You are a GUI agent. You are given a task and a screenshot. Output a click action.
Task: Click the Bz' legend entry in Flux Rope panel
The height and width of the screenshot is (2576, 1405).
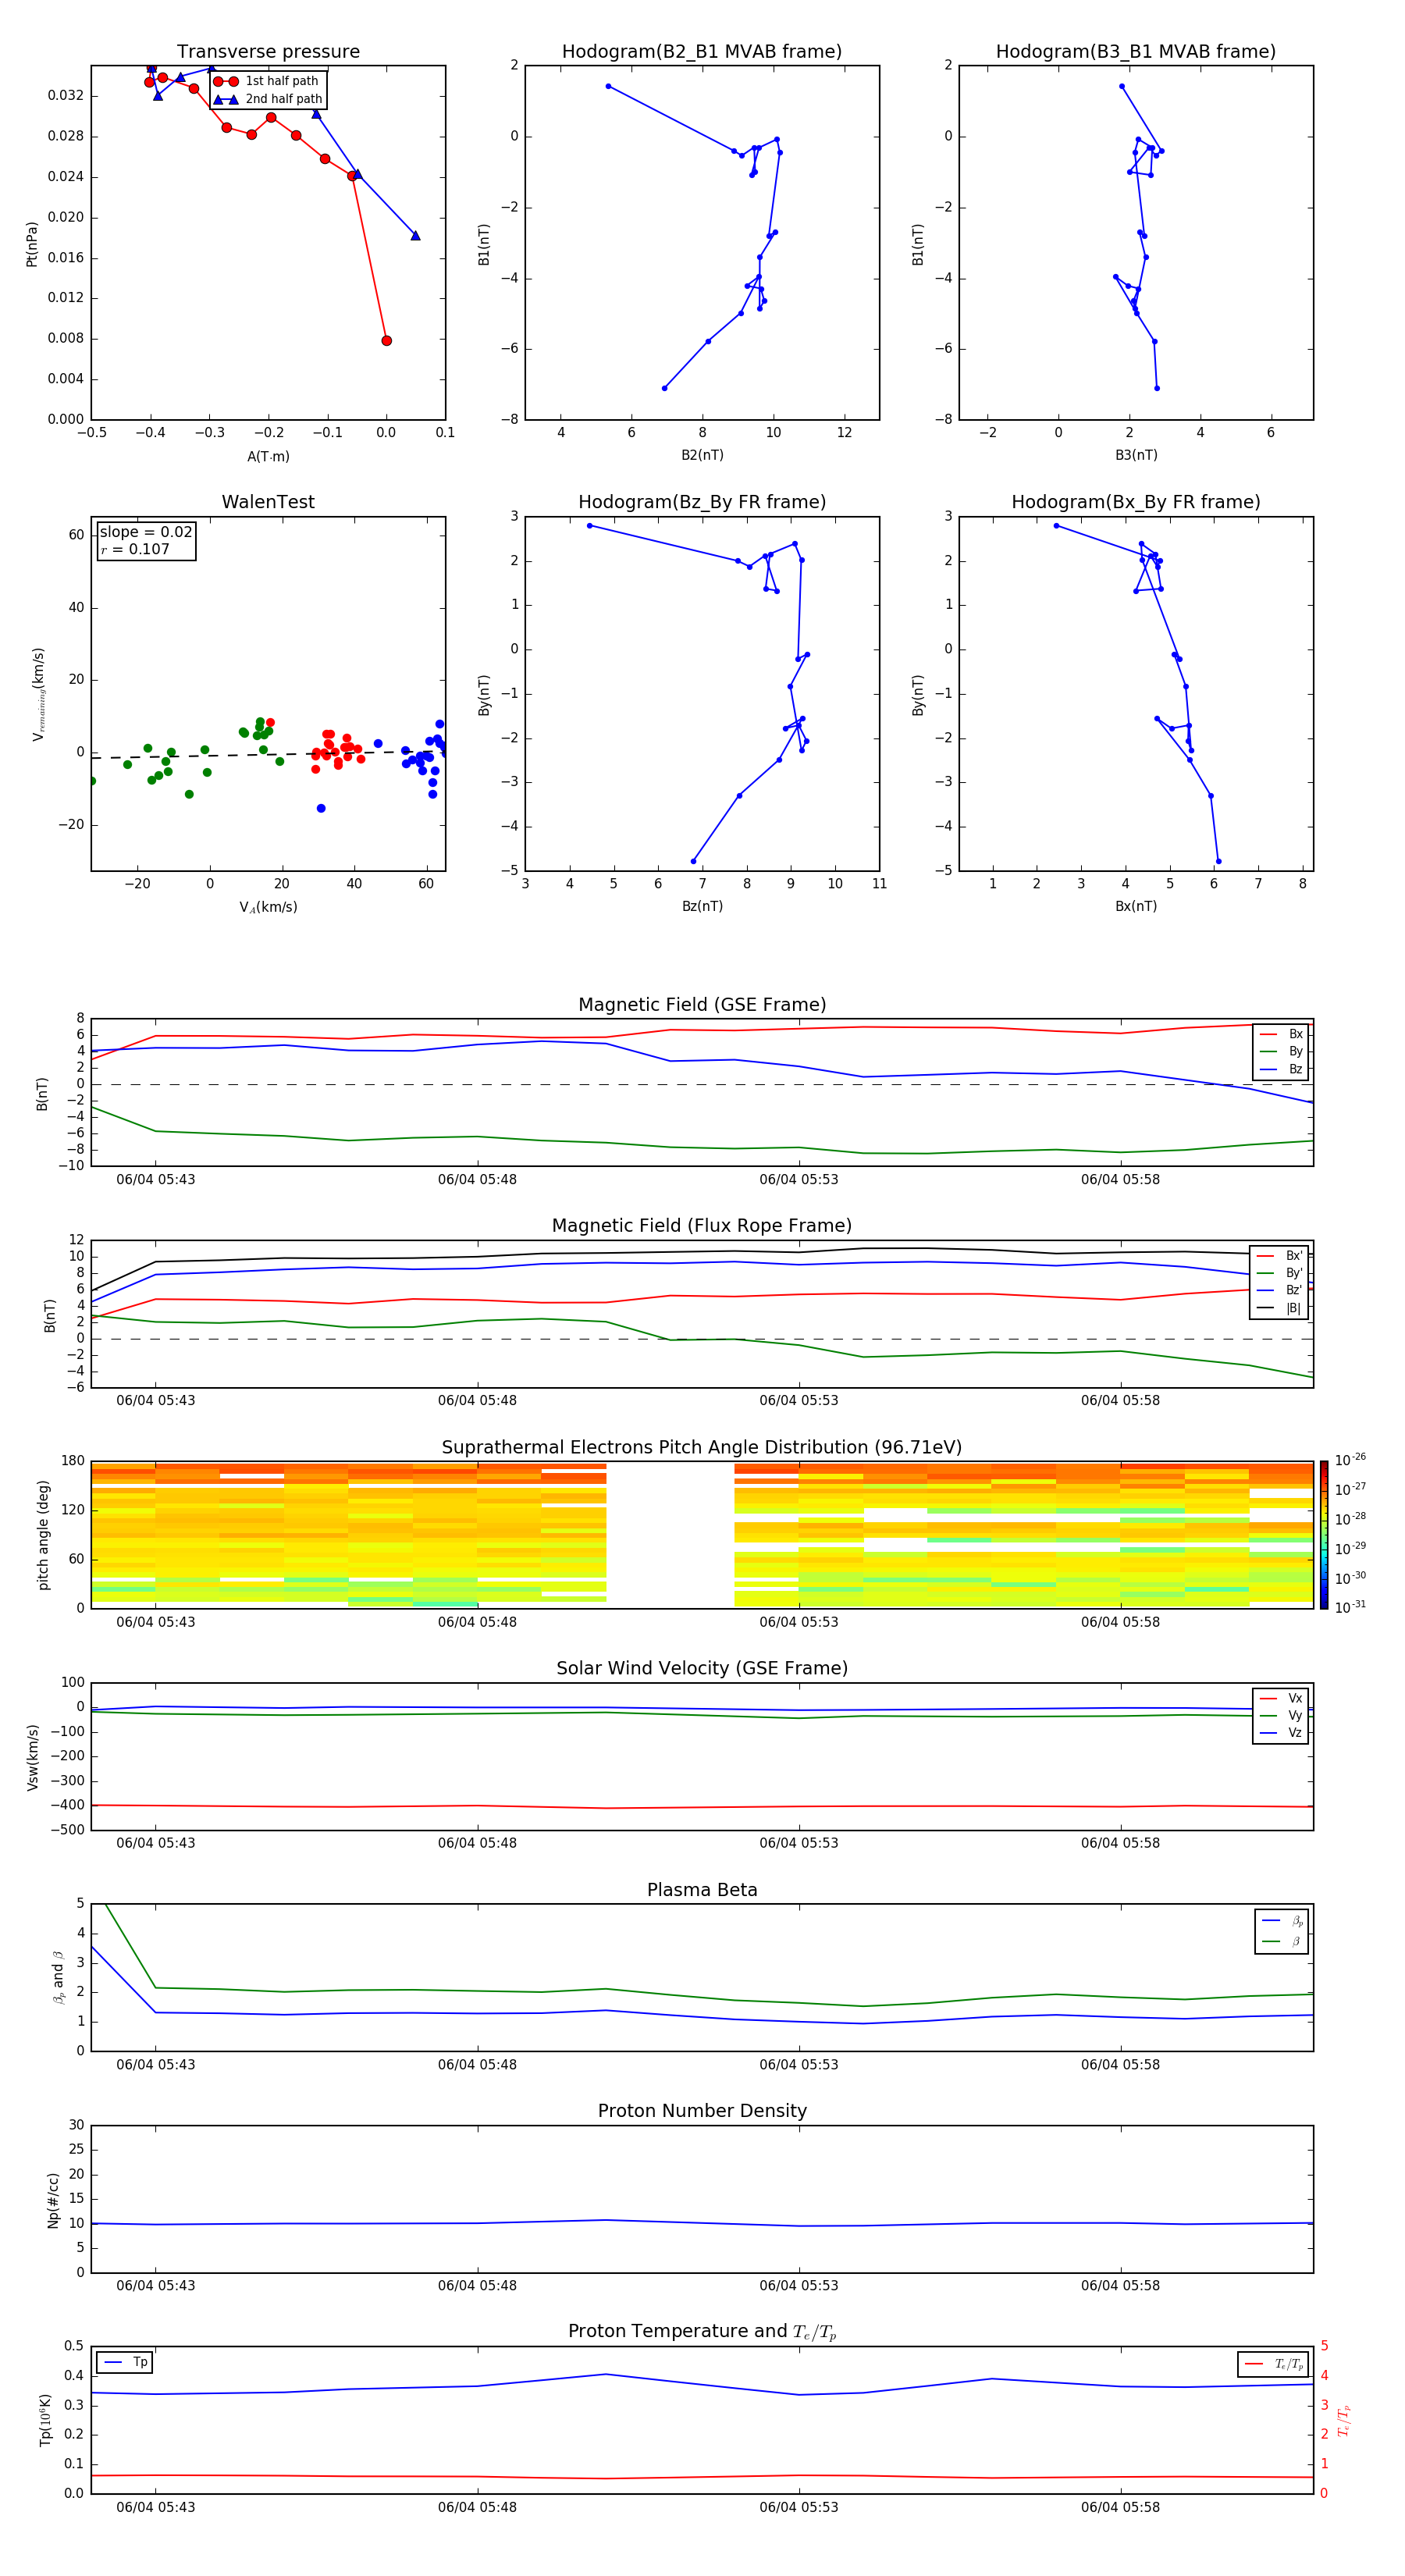point(1279,1291)
